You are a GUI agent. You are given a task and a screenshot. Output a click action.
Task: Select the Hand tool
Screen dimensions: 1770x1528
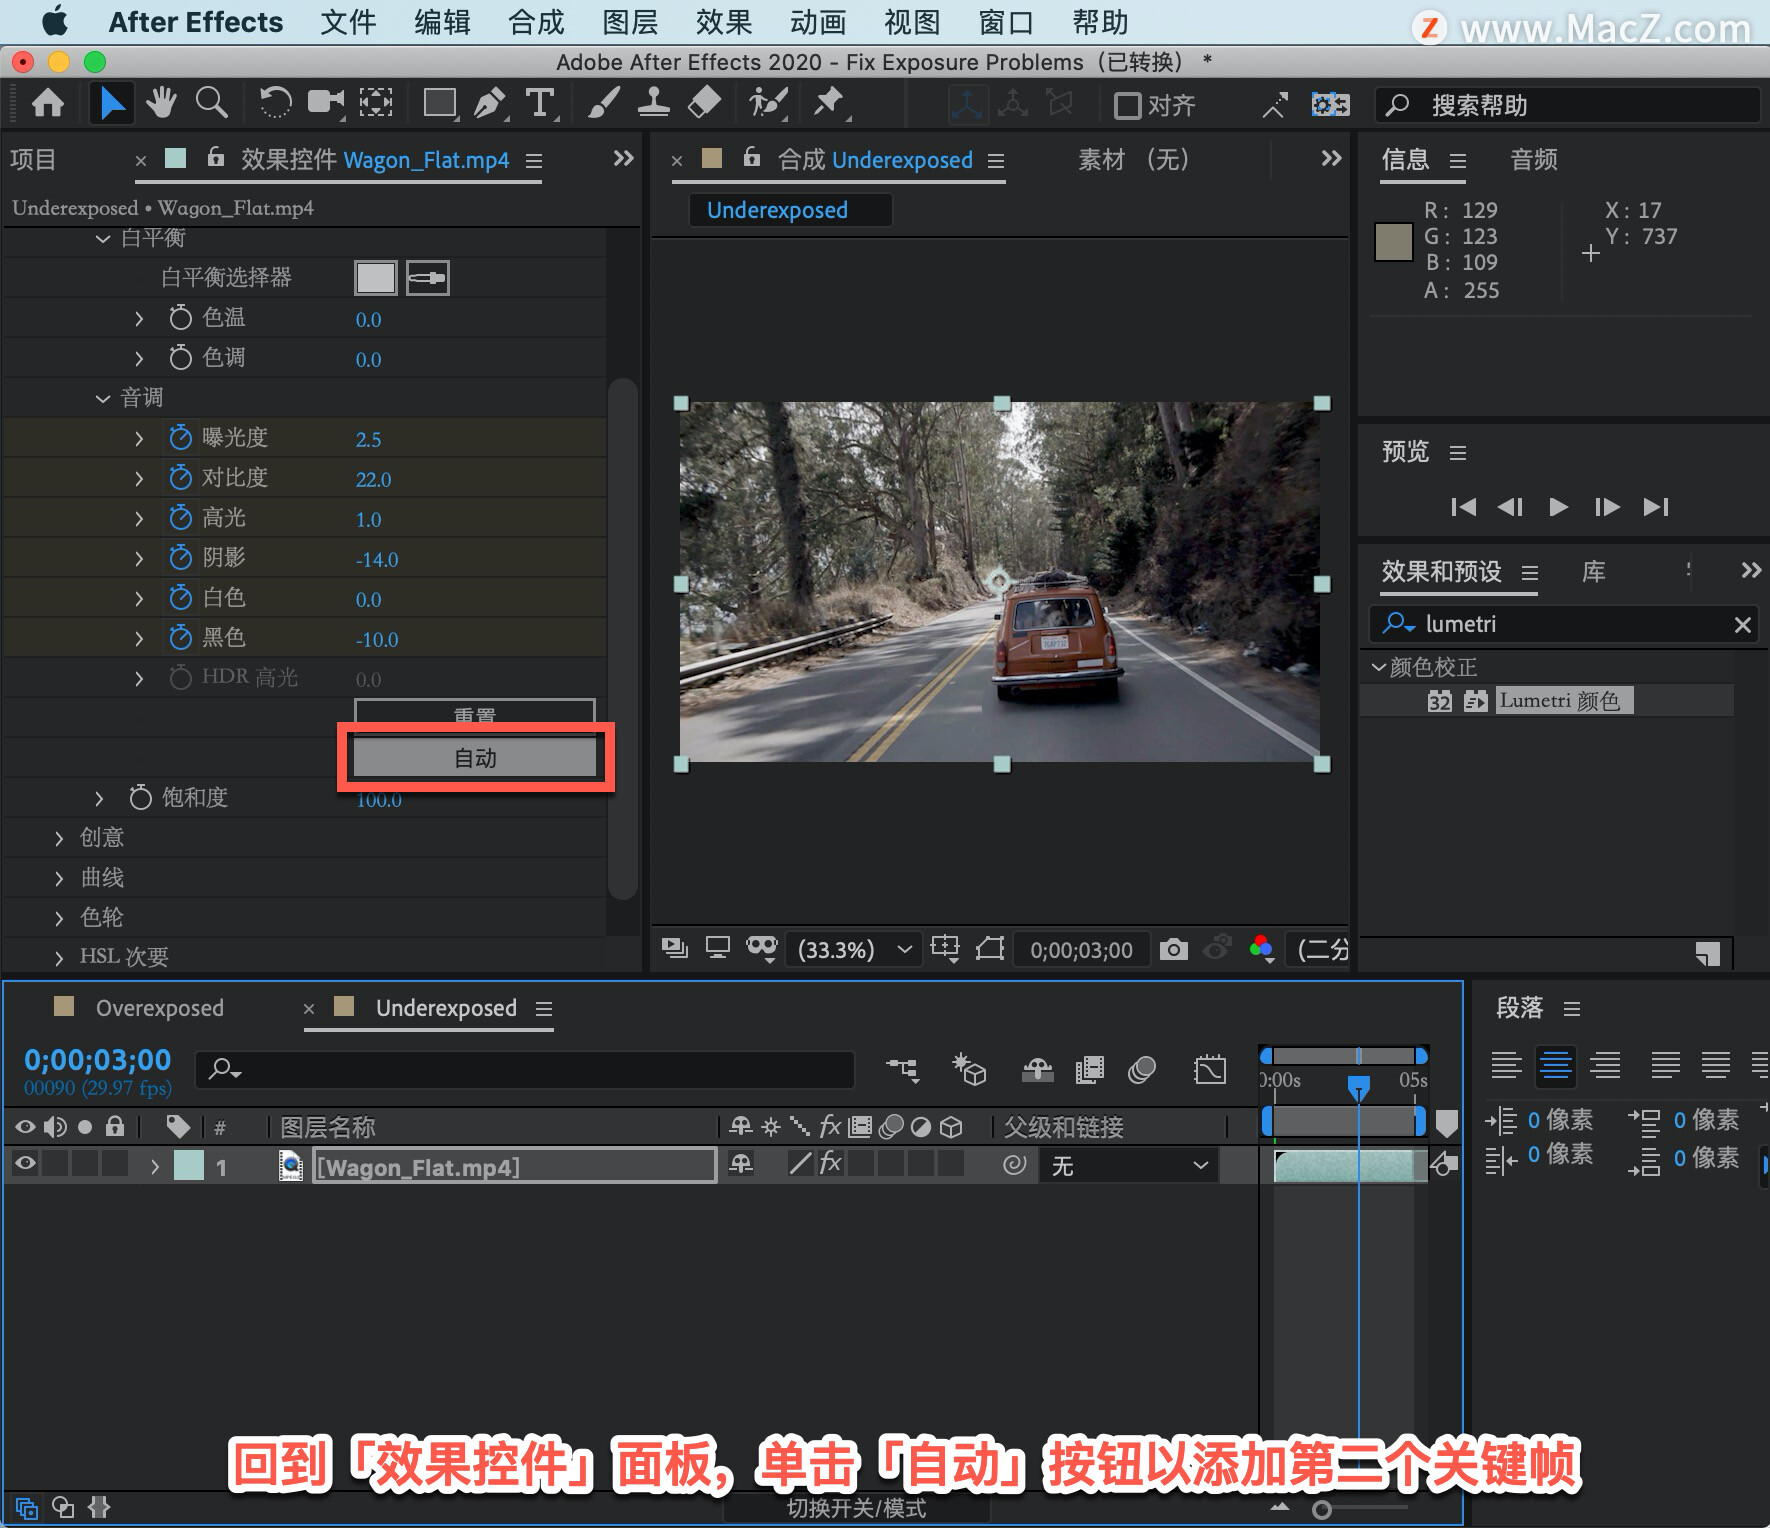(x=161, y=103)
